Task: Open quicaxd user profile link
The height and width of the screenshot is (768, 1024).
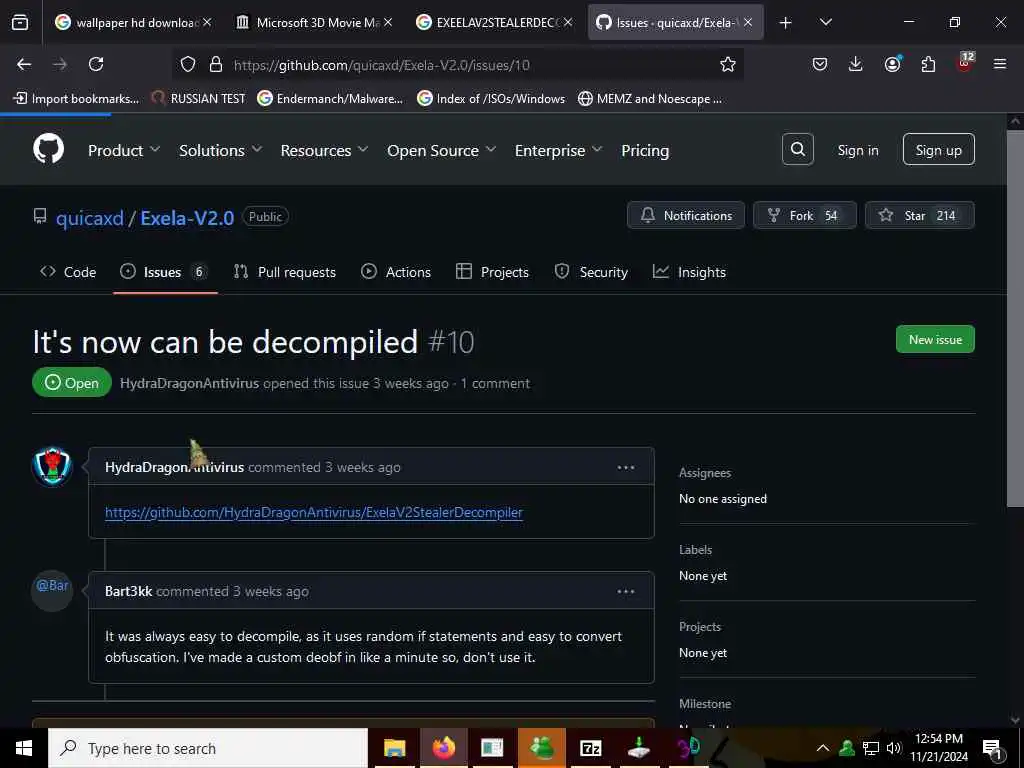Action: click(89, 217)
